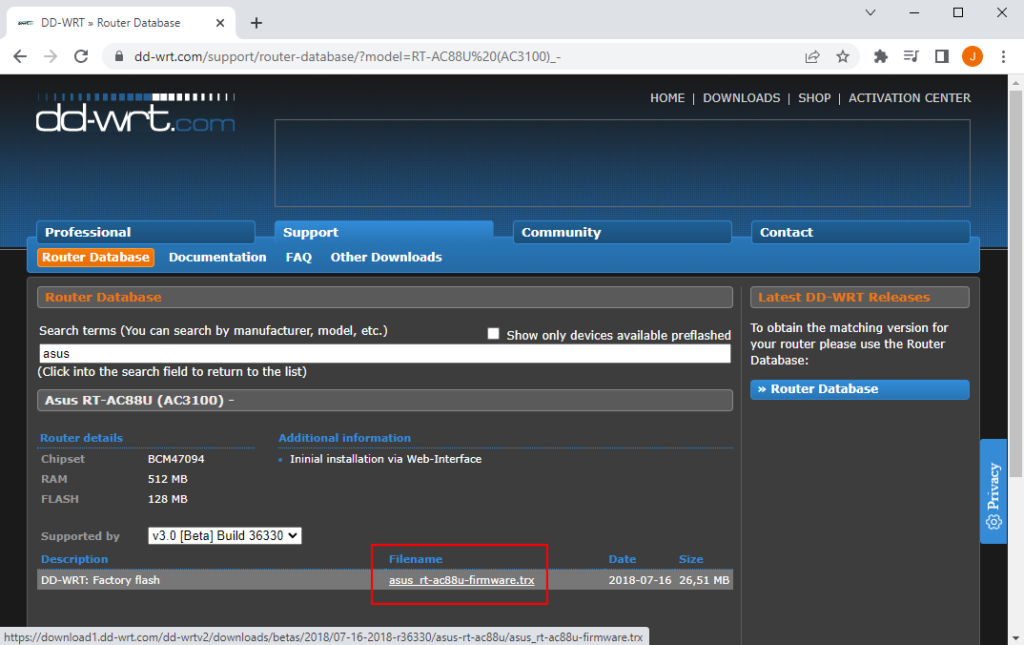1024x645 pixels.
Task: Reload the current page
Action: pos(80,57)
